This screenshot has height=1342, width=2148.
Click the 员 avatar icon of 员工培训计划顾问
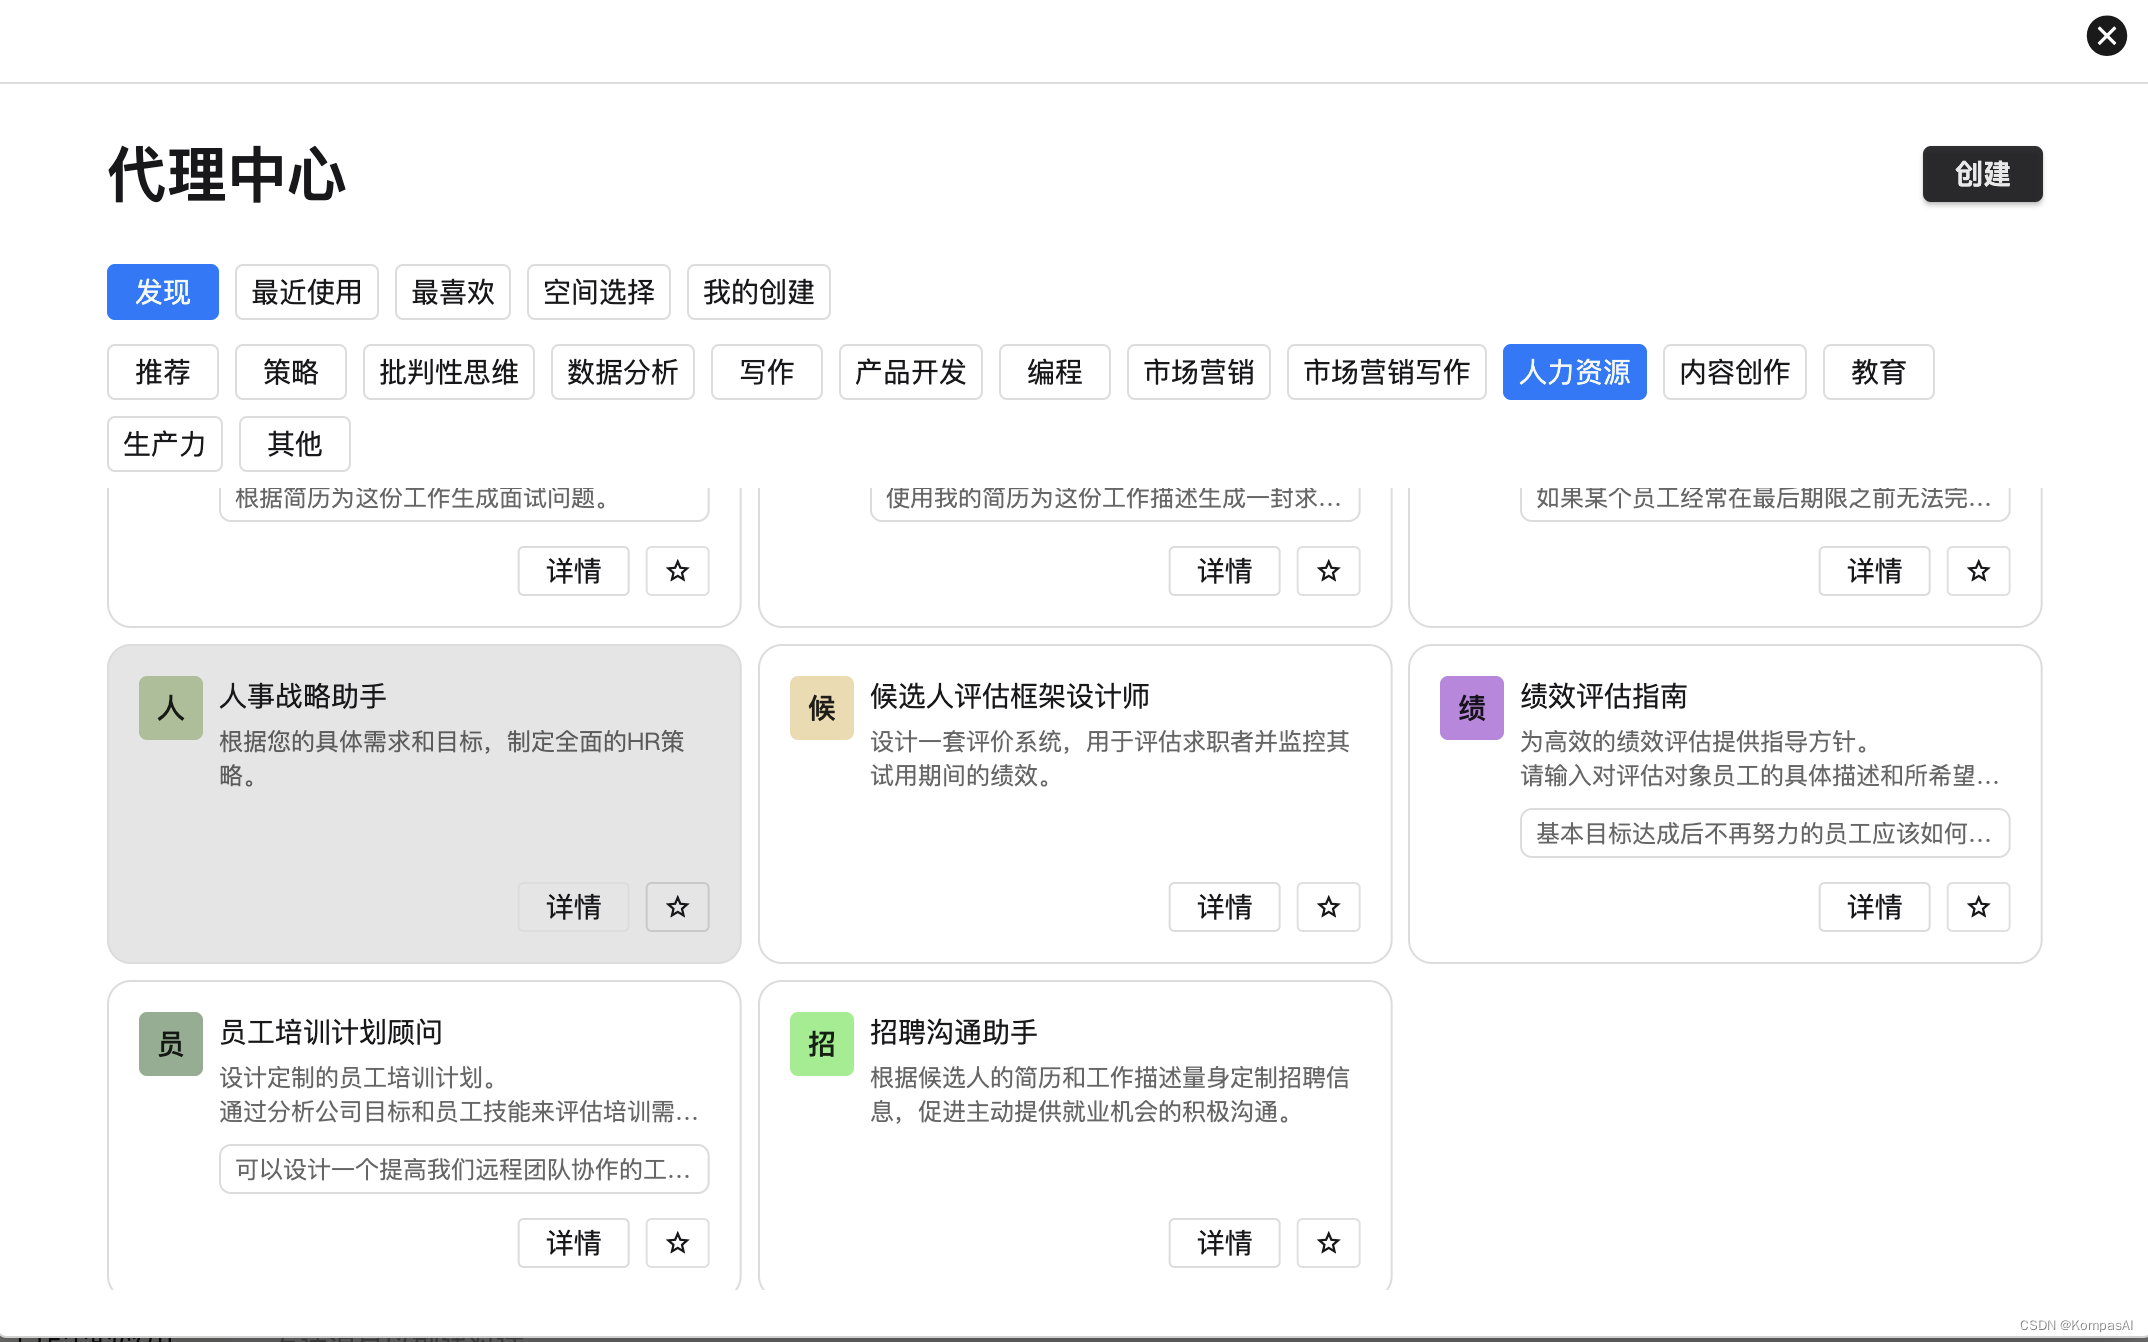(171, 1044)
